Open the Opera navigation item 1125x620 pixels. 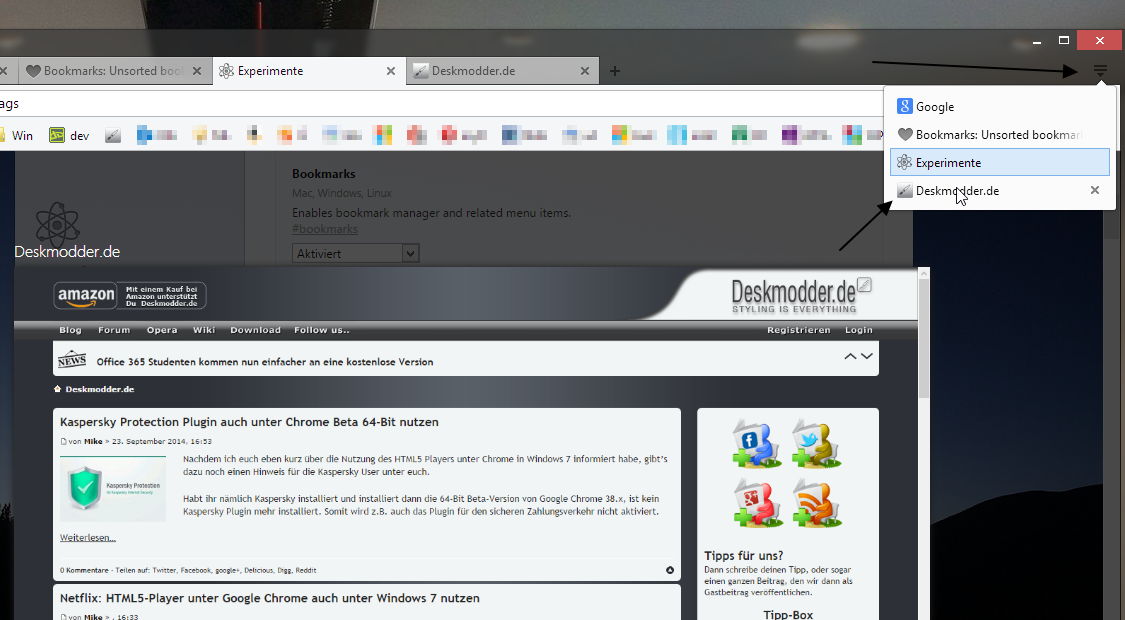pyautogui.click(x=162, y=330)
